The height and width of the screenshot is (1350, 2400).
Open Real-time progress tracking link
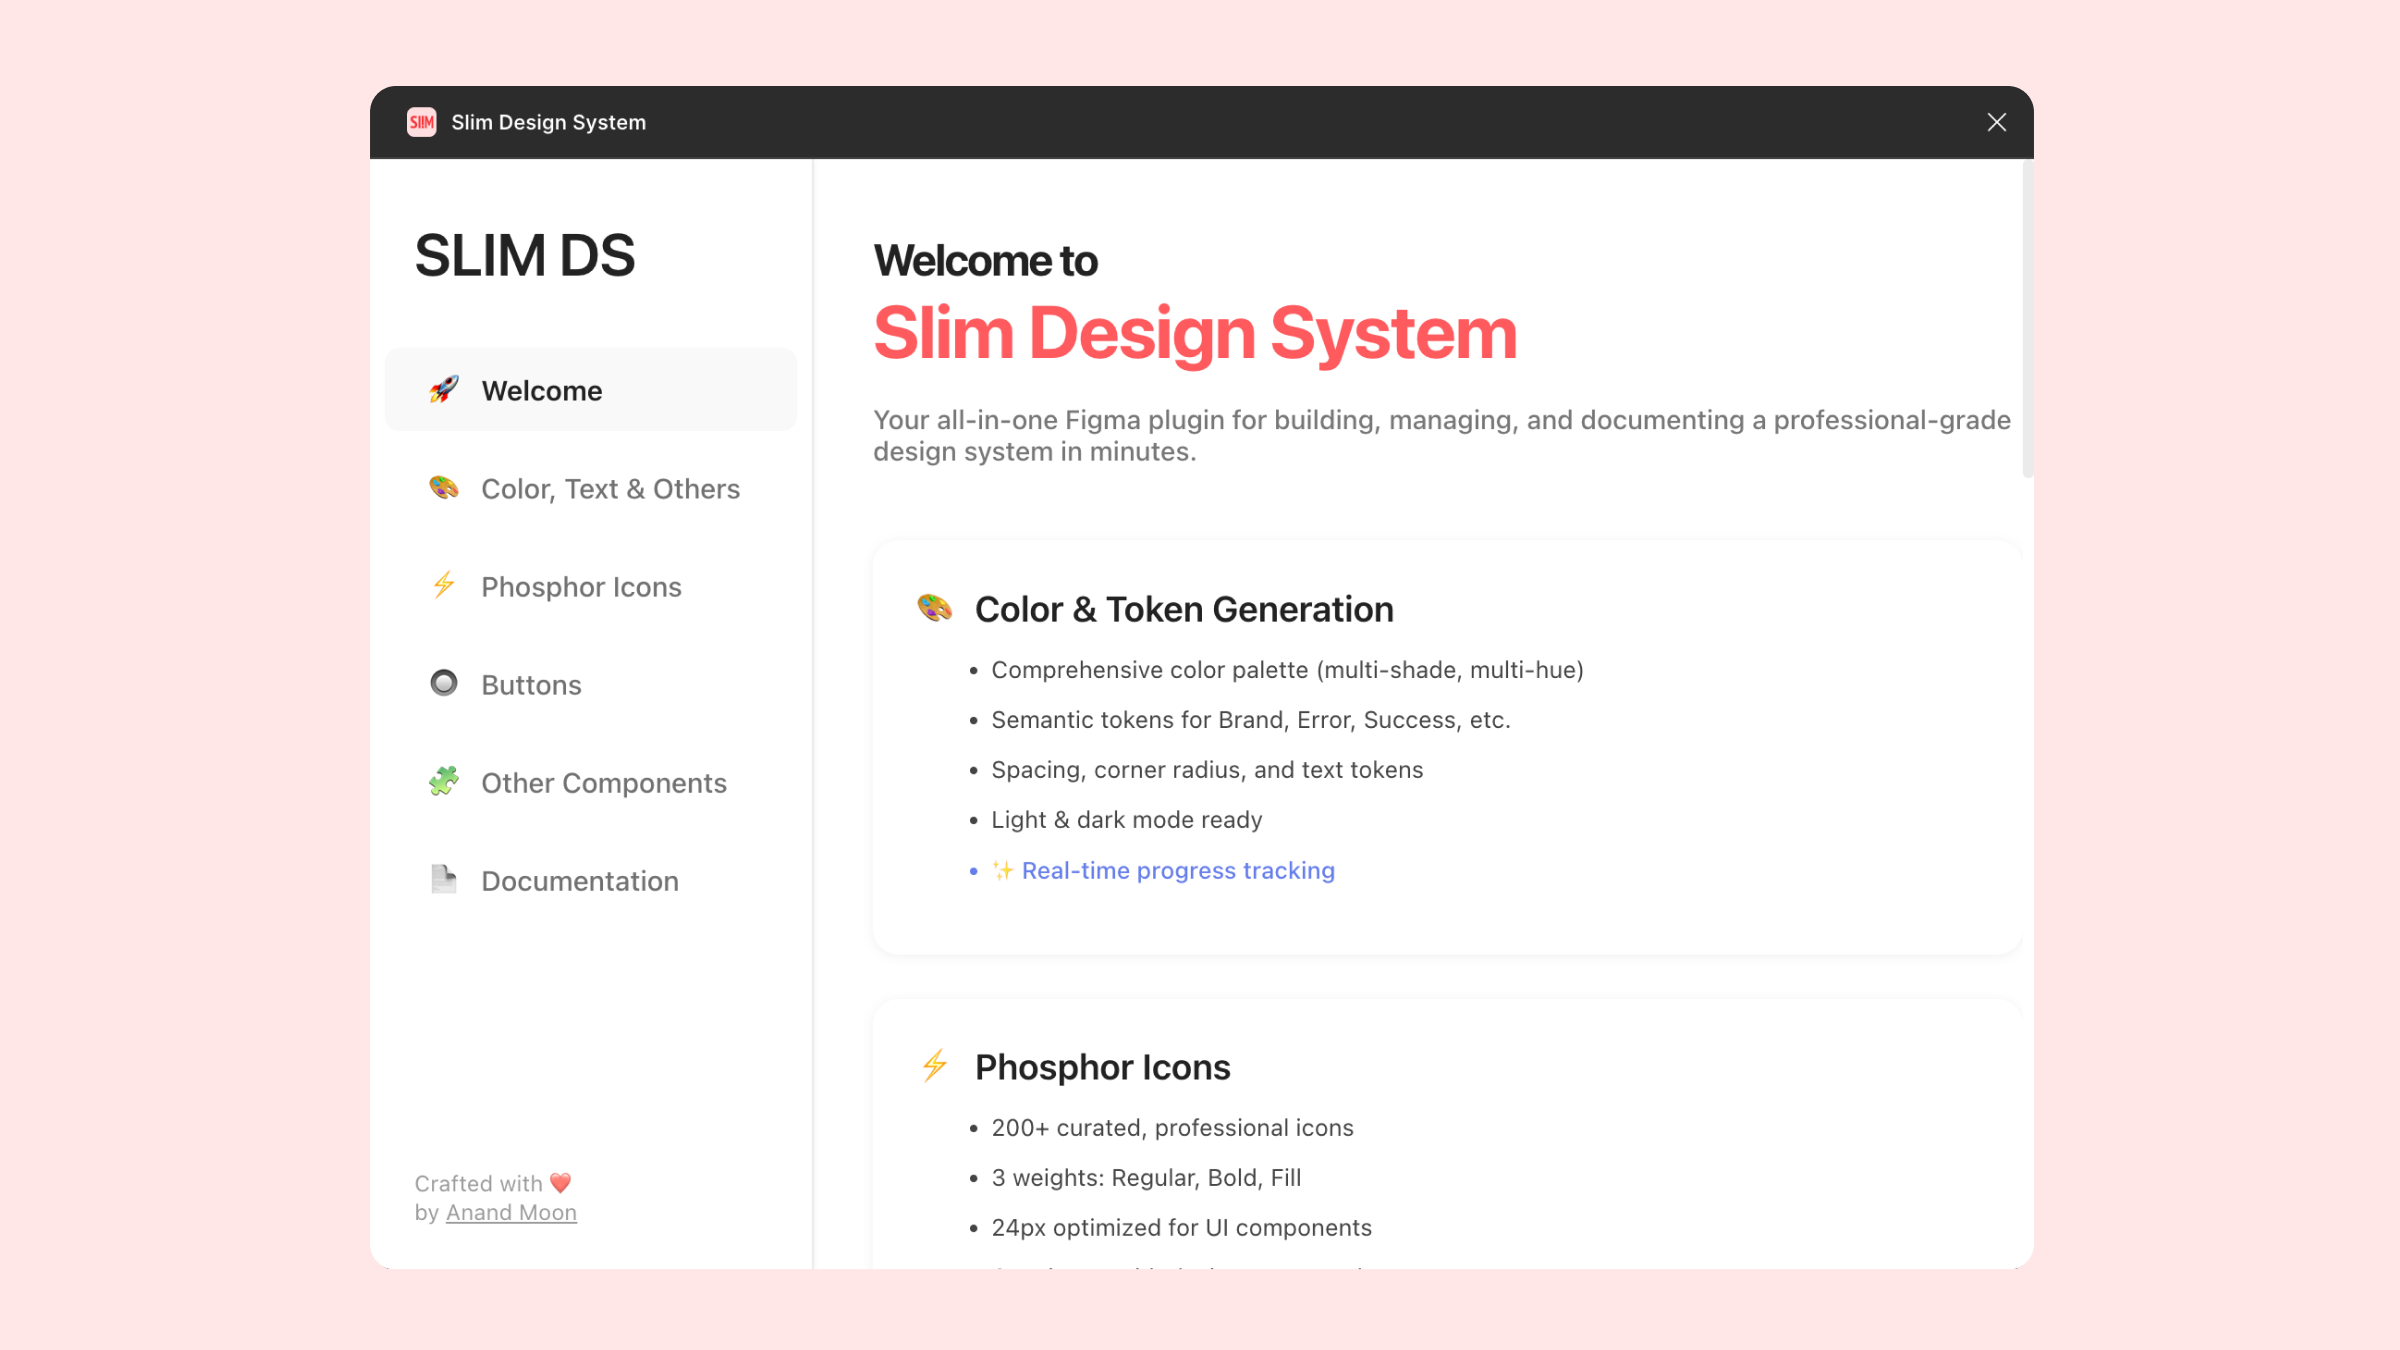pyautogui.click(x=1177, y=870)
